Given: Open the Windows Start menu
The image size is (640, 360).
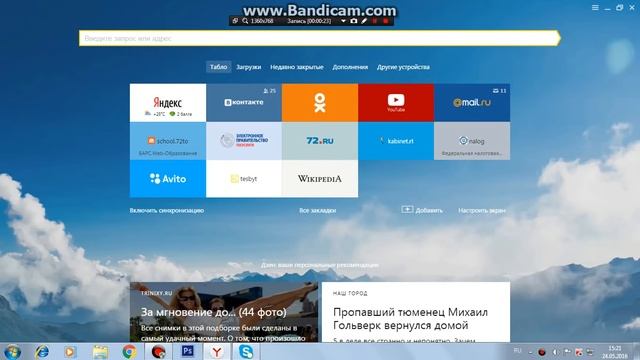Looking at the screenshot, I should click(x=13, y=352).
